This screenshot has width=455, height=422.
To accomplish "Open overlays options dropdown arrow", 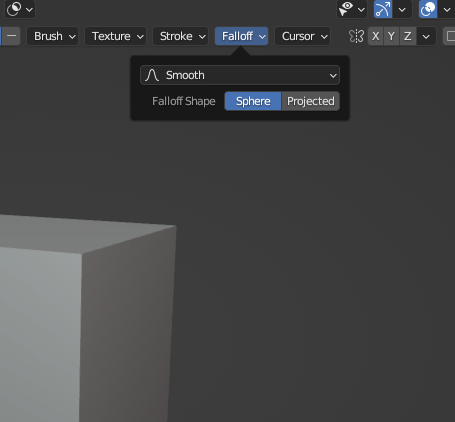I will coord(447,9).
